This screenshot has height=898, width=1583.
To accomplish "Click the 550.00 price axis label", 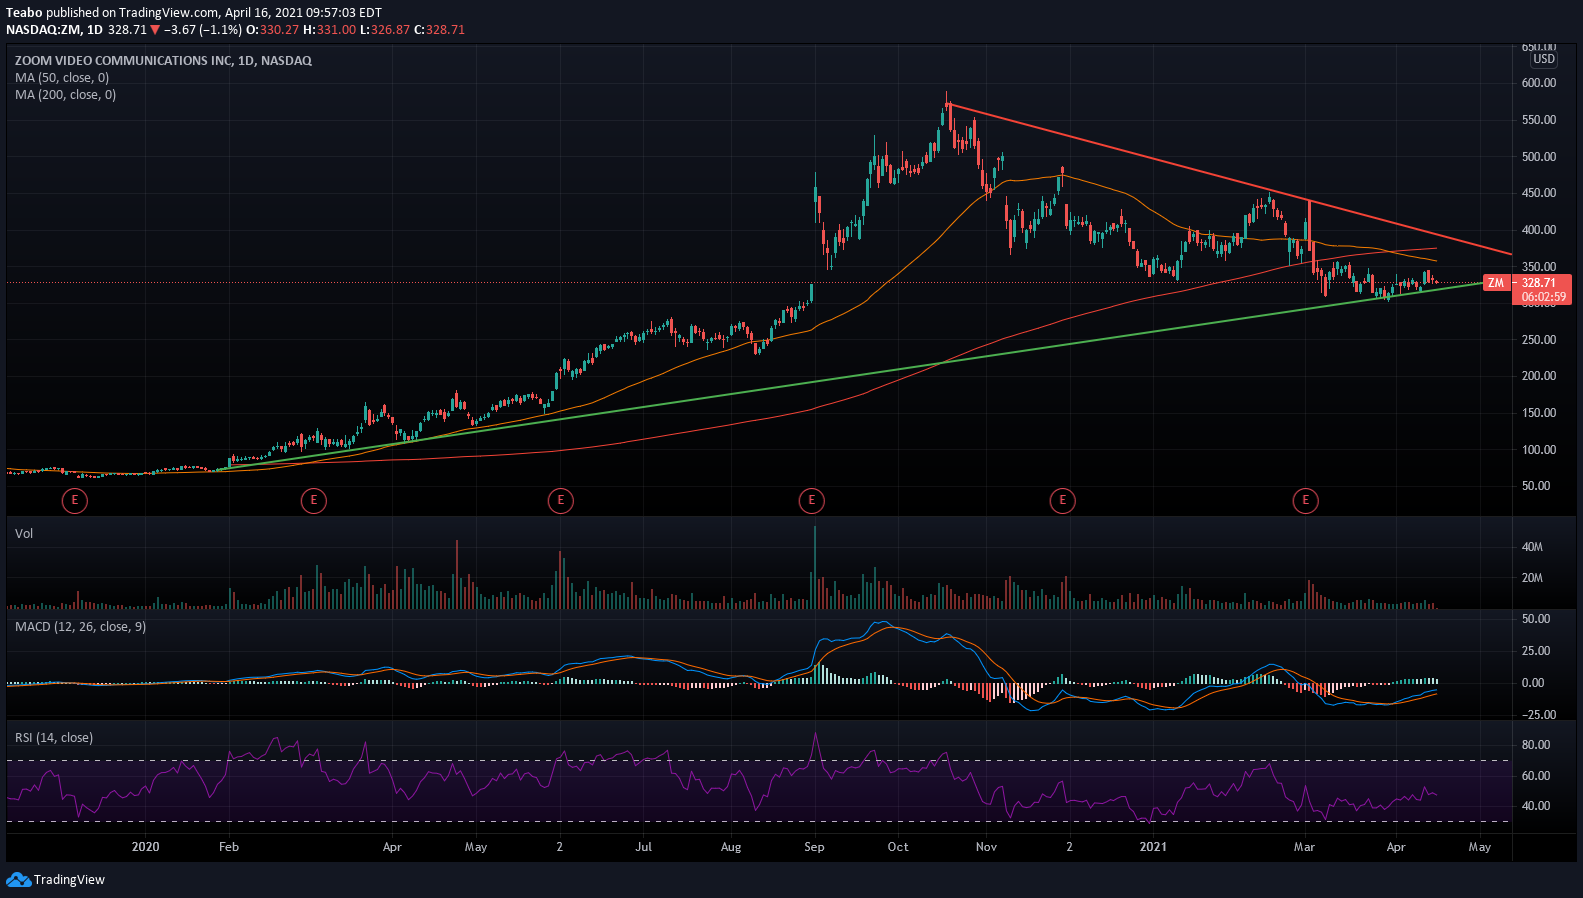I will [x=1539, y=120].
